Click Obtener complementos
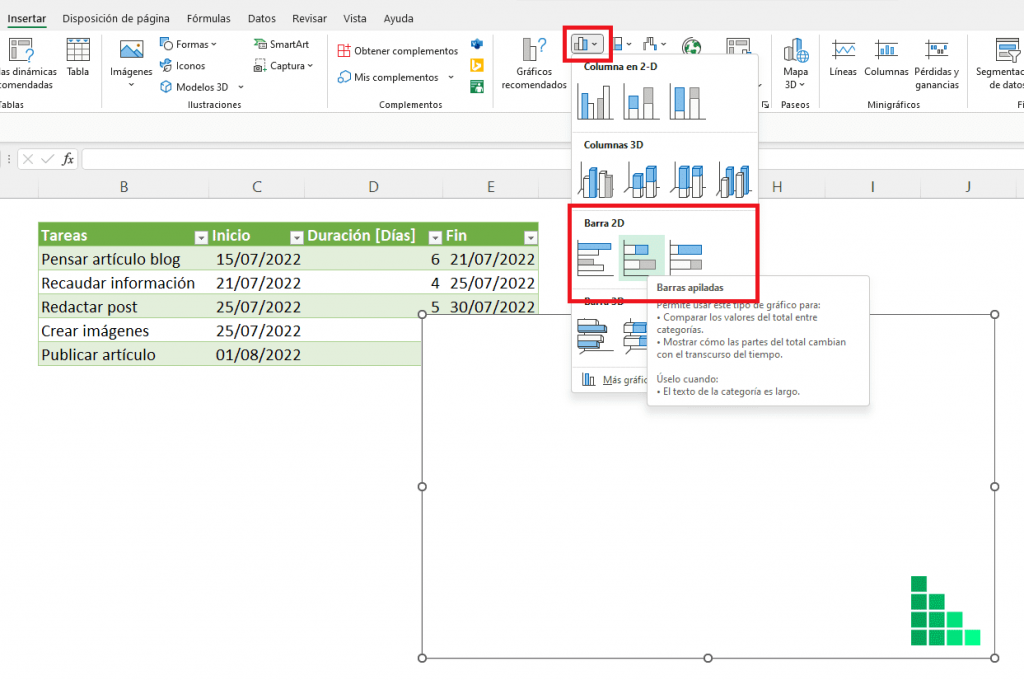1024x680 pixels. click(398, 51)
